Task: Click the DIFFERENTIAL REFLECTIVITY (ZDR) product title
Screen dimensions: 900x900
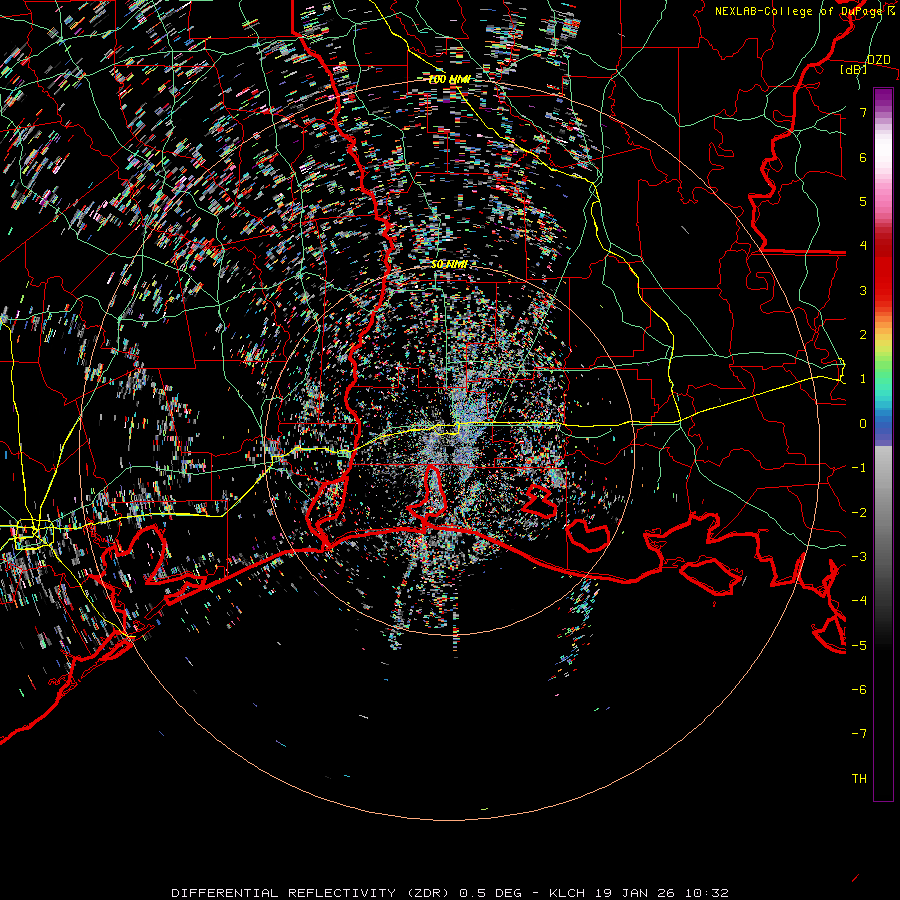Action: click(312, 893)
